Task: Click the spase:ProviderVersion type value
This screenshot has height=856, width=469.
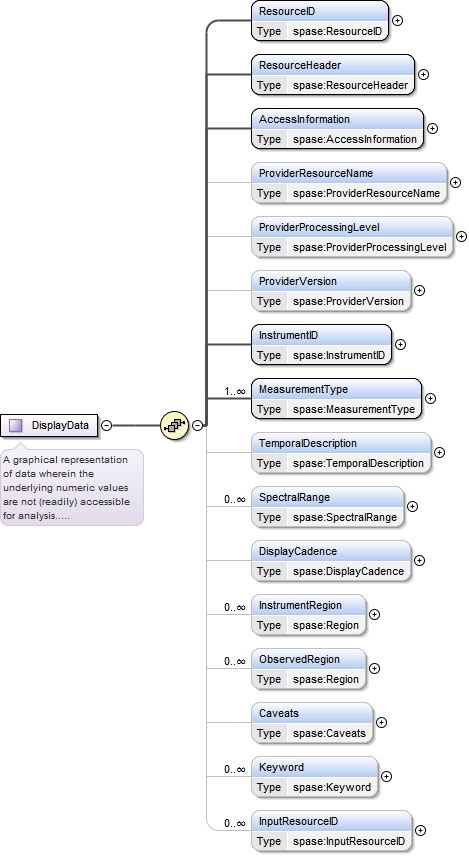Action: coord(348,302)
